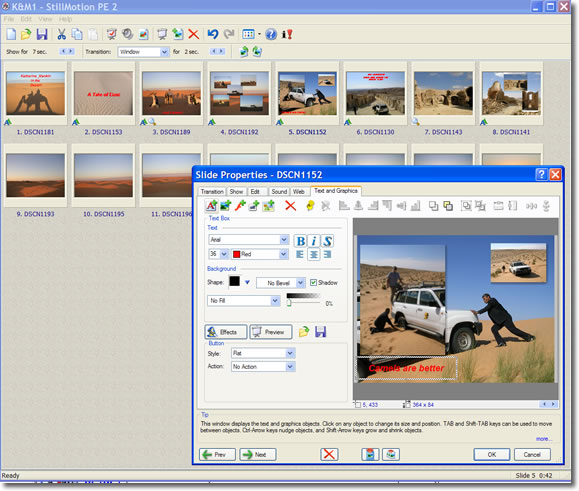Select the 'Camels are better' text box in preview
This screenshot has height=491, width=579.
coord(406,368)
